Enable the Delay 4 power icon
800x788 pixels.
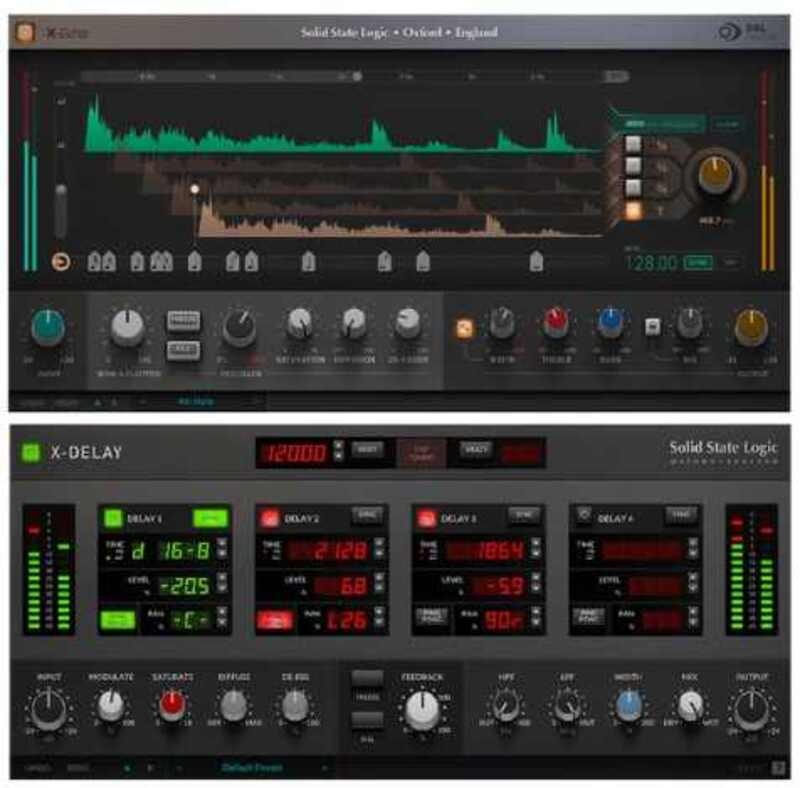click(585, 517)
